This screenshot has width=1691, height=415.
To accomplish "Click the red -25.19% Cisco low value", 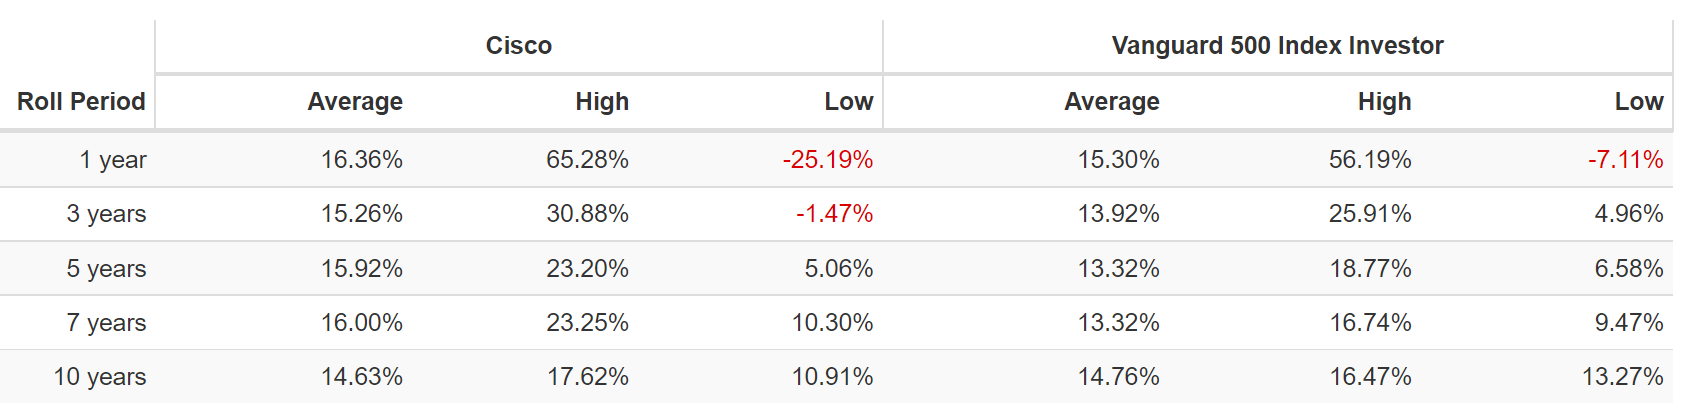I will pos(827,160).
